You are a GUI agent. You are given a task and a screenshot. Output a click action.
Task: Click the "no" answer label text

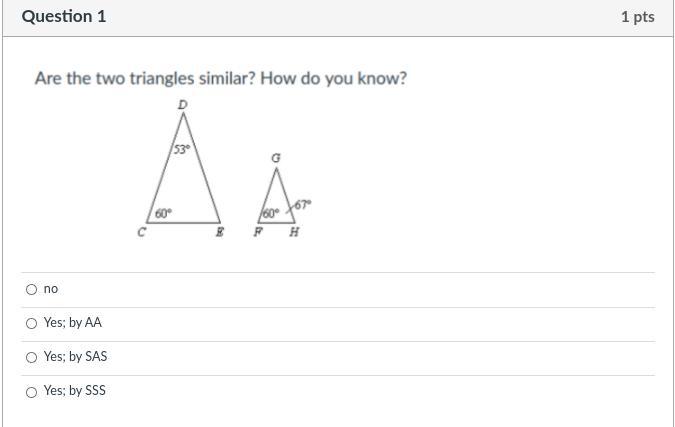[x=51, y=289]
